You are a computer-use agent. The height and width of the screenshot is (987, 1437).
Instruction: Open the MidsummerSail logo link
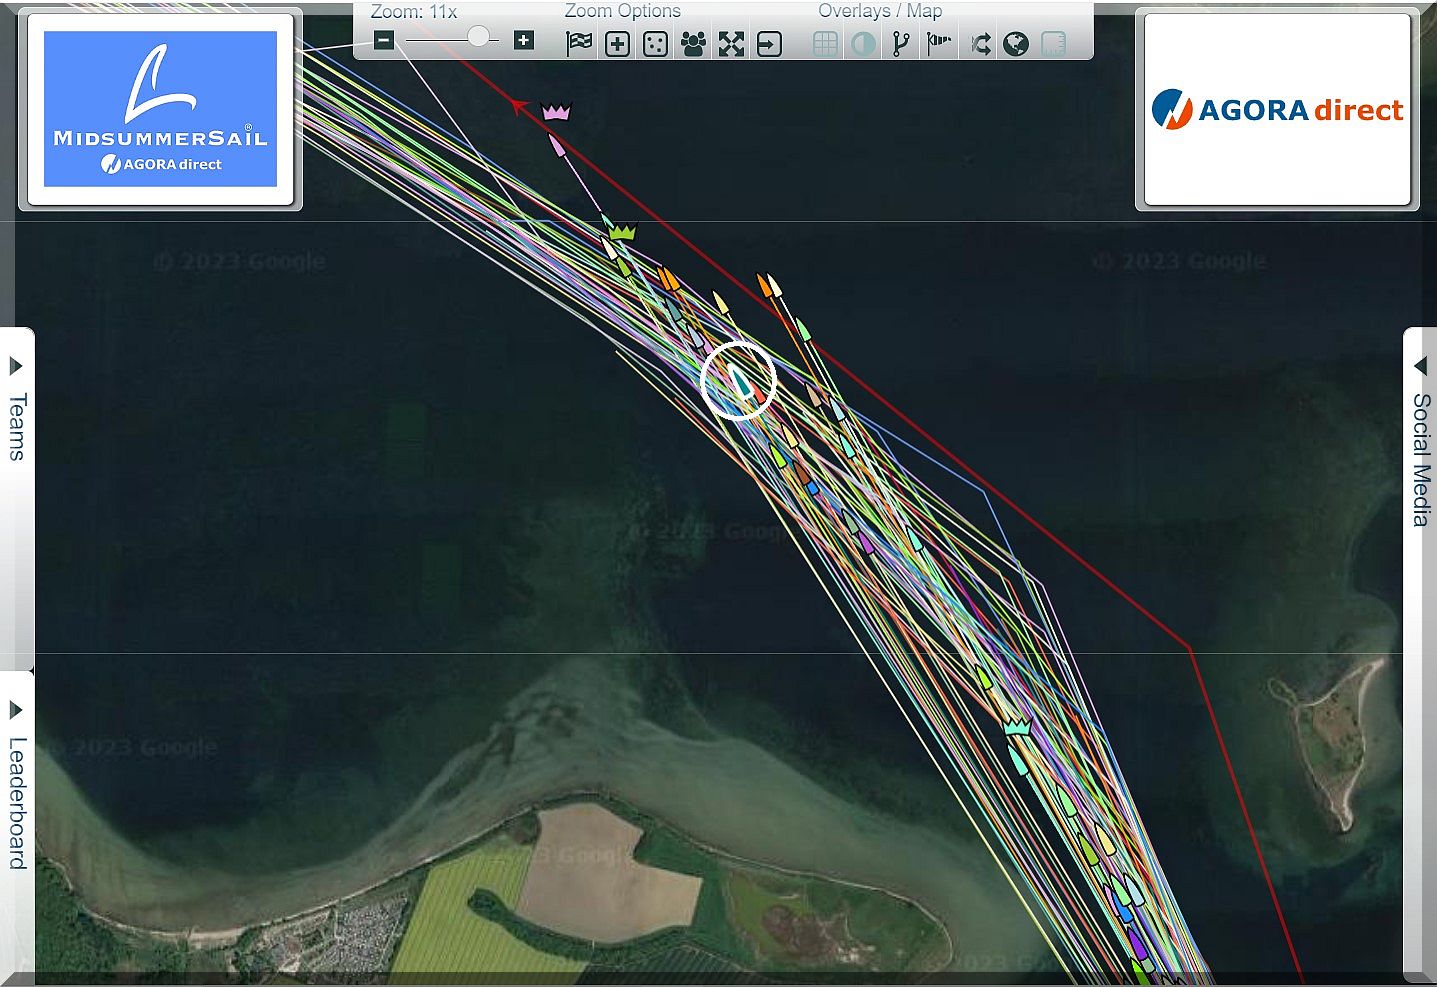(160, 108)
